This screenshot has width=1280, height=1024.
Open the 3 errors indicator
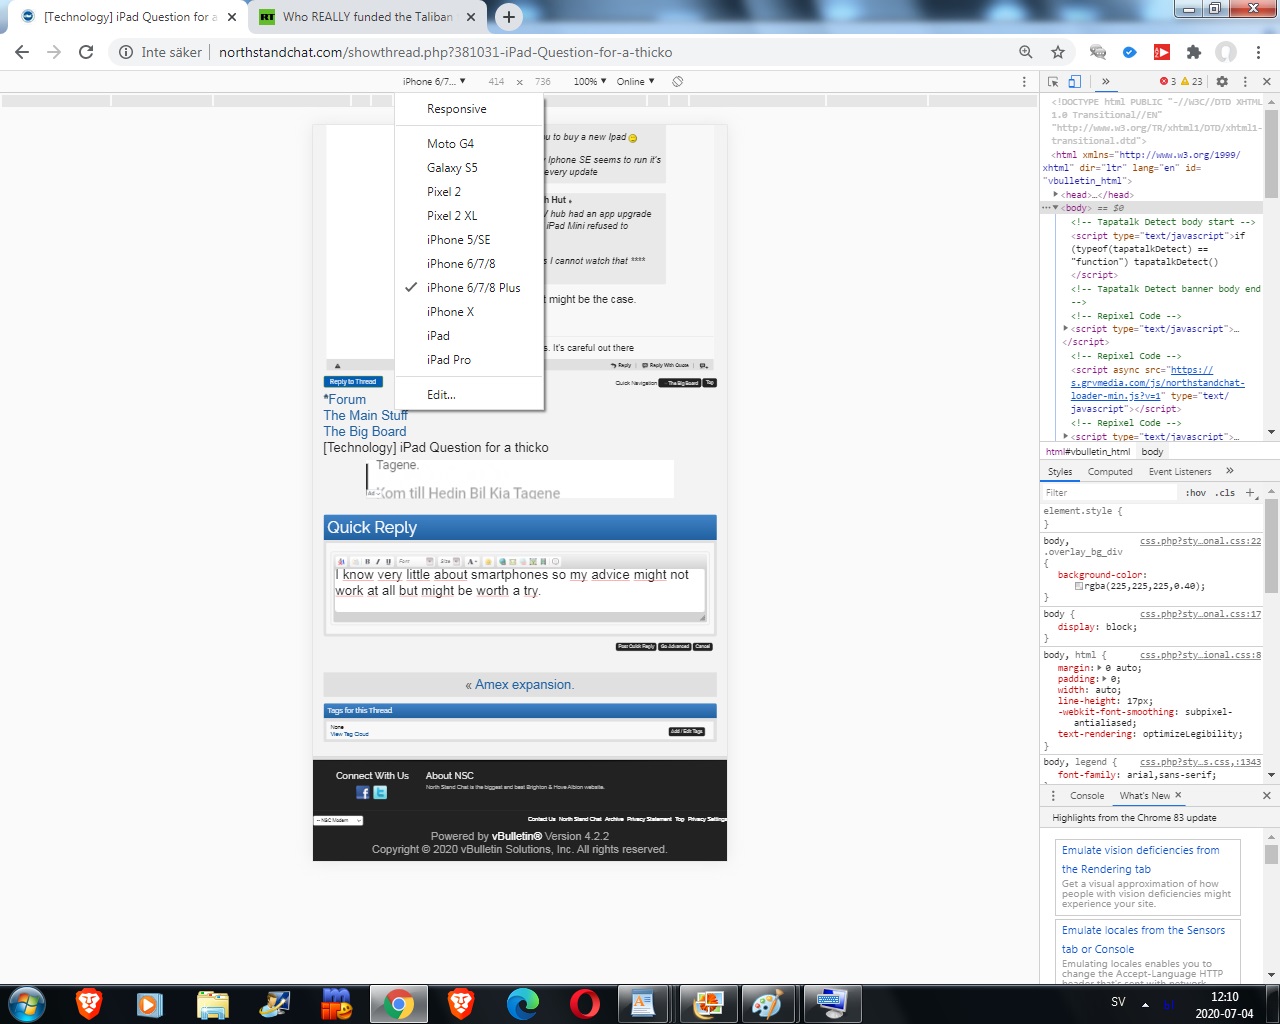[1167, 82]
